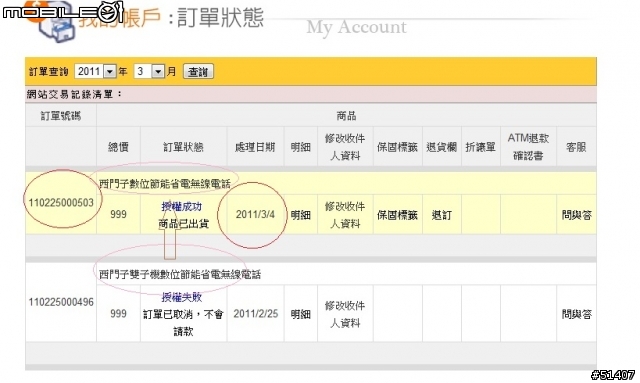This screenshot has height=383, width=640.
Task: Select order number 110225000496
Action: (61, 302)
